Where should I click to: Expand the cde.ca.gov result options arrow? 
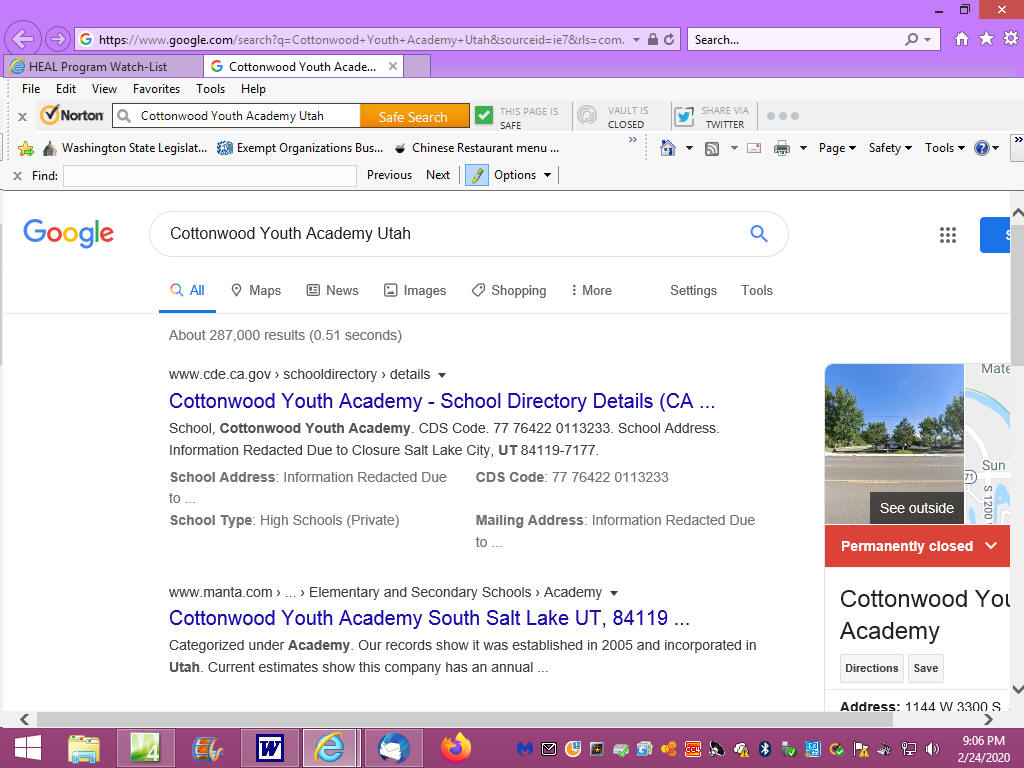point(442,375)
